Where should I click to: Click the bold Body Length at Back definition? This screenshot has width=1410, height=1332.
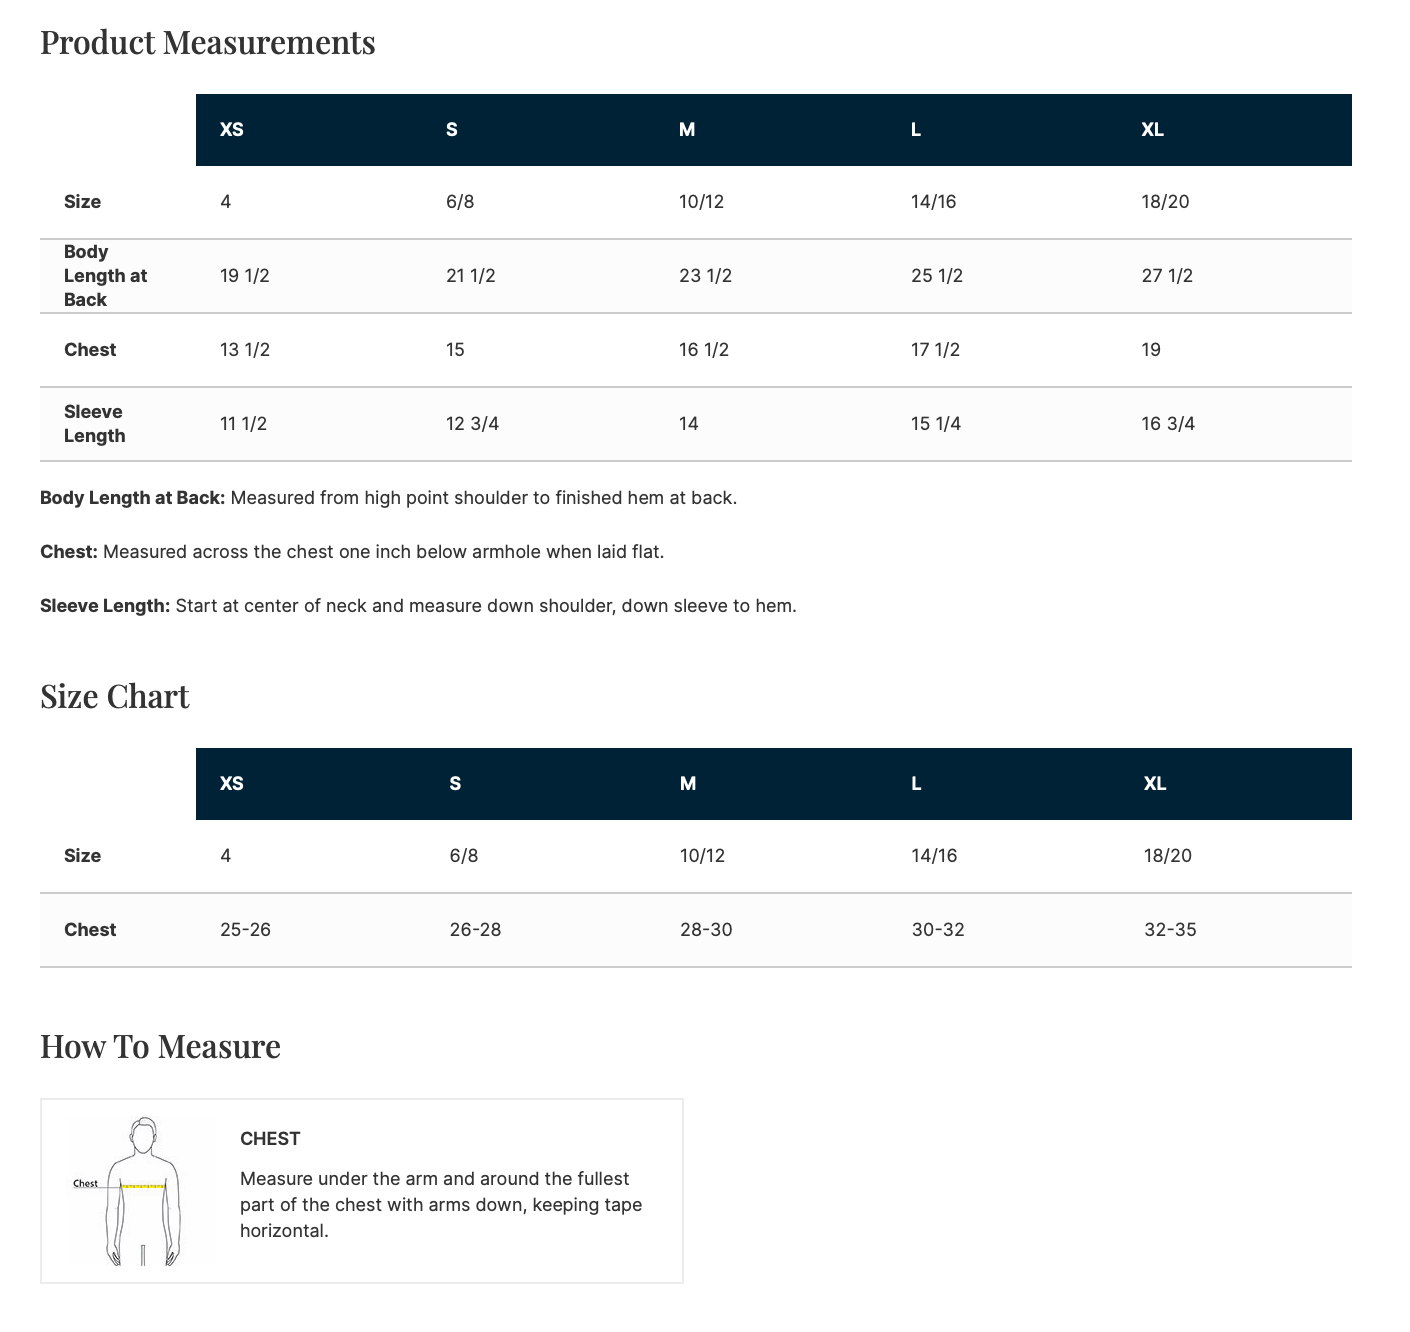click(132, 498)
